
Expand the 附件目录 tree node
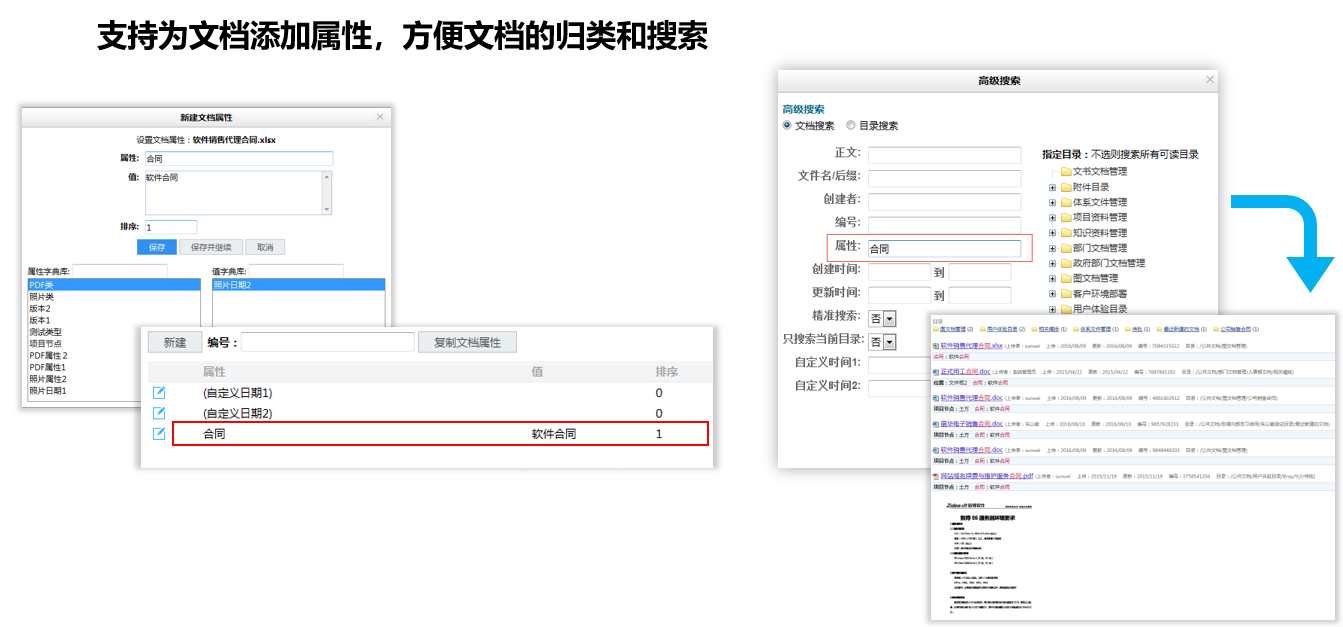click(x=1052, y=187)
